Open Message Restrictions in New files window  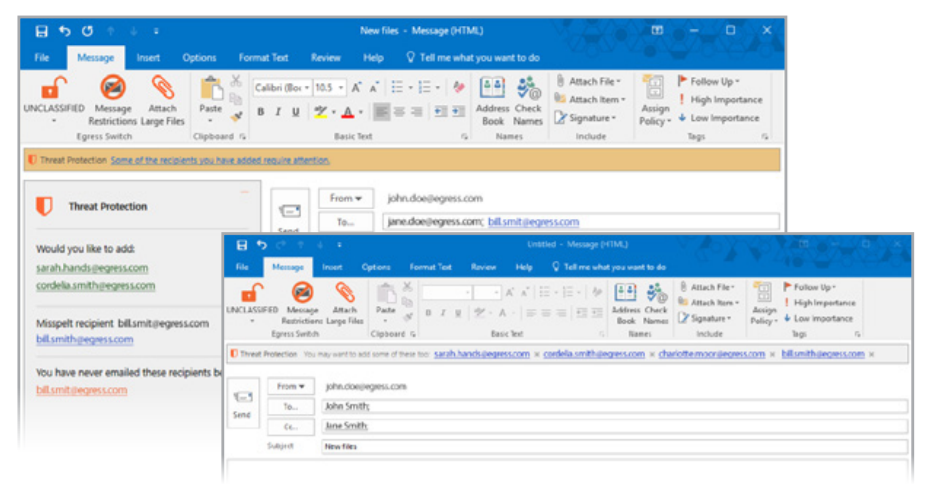click(113, 101)
